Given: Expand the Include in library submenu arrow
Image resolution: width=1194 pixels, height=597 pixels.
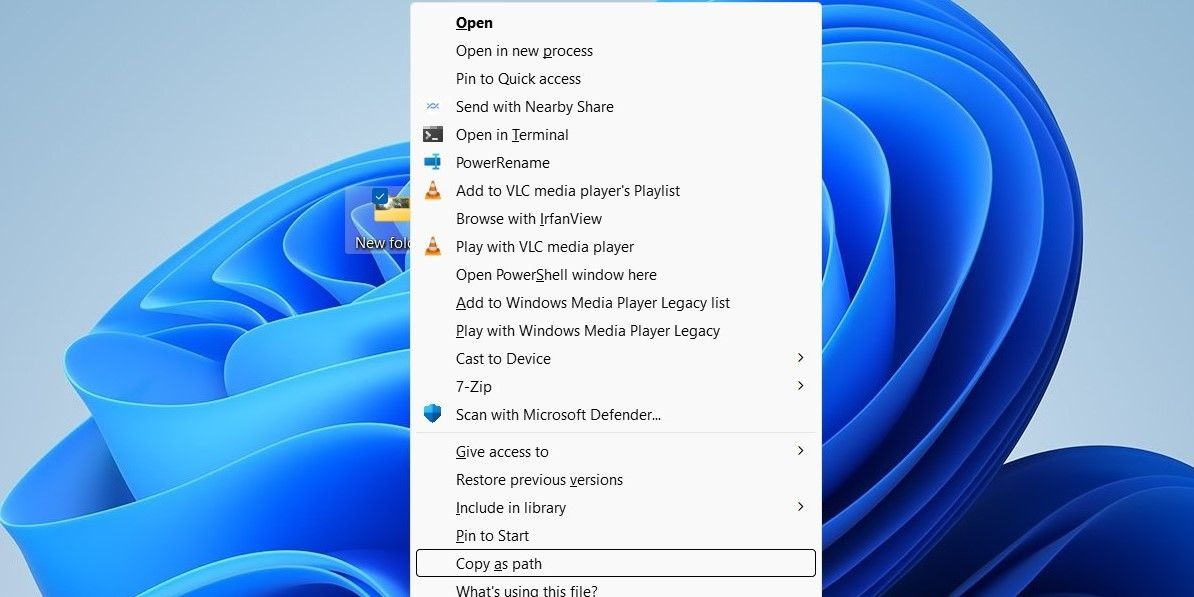Looking at the screenshot, I should (800, 507).
